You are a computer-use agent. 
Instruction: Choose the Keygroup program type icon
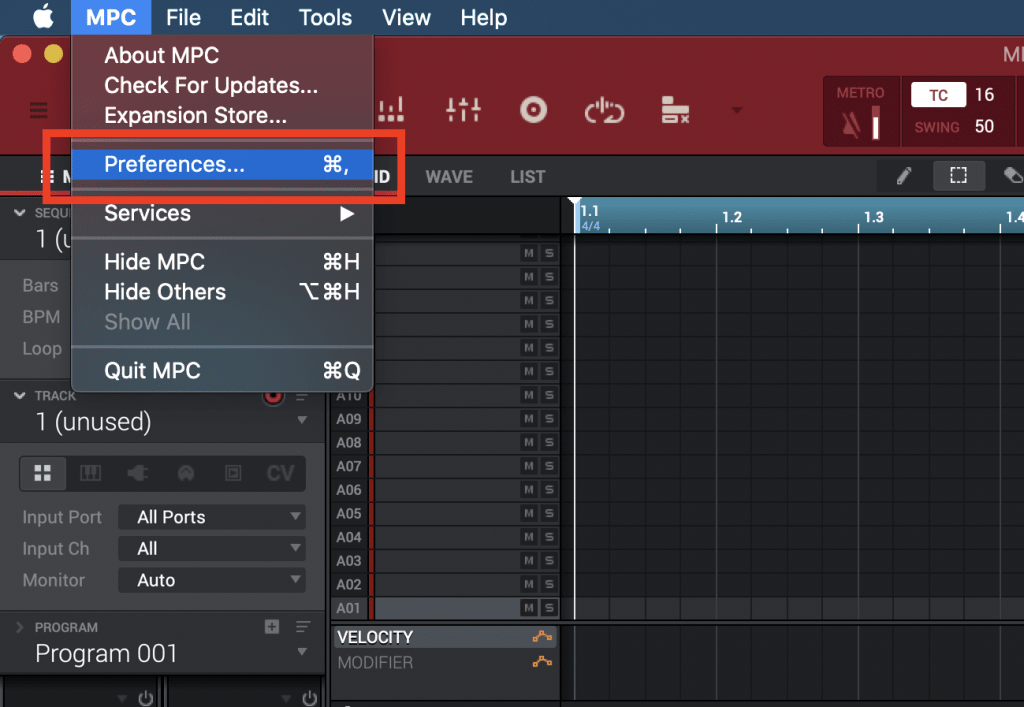[90, 473]
